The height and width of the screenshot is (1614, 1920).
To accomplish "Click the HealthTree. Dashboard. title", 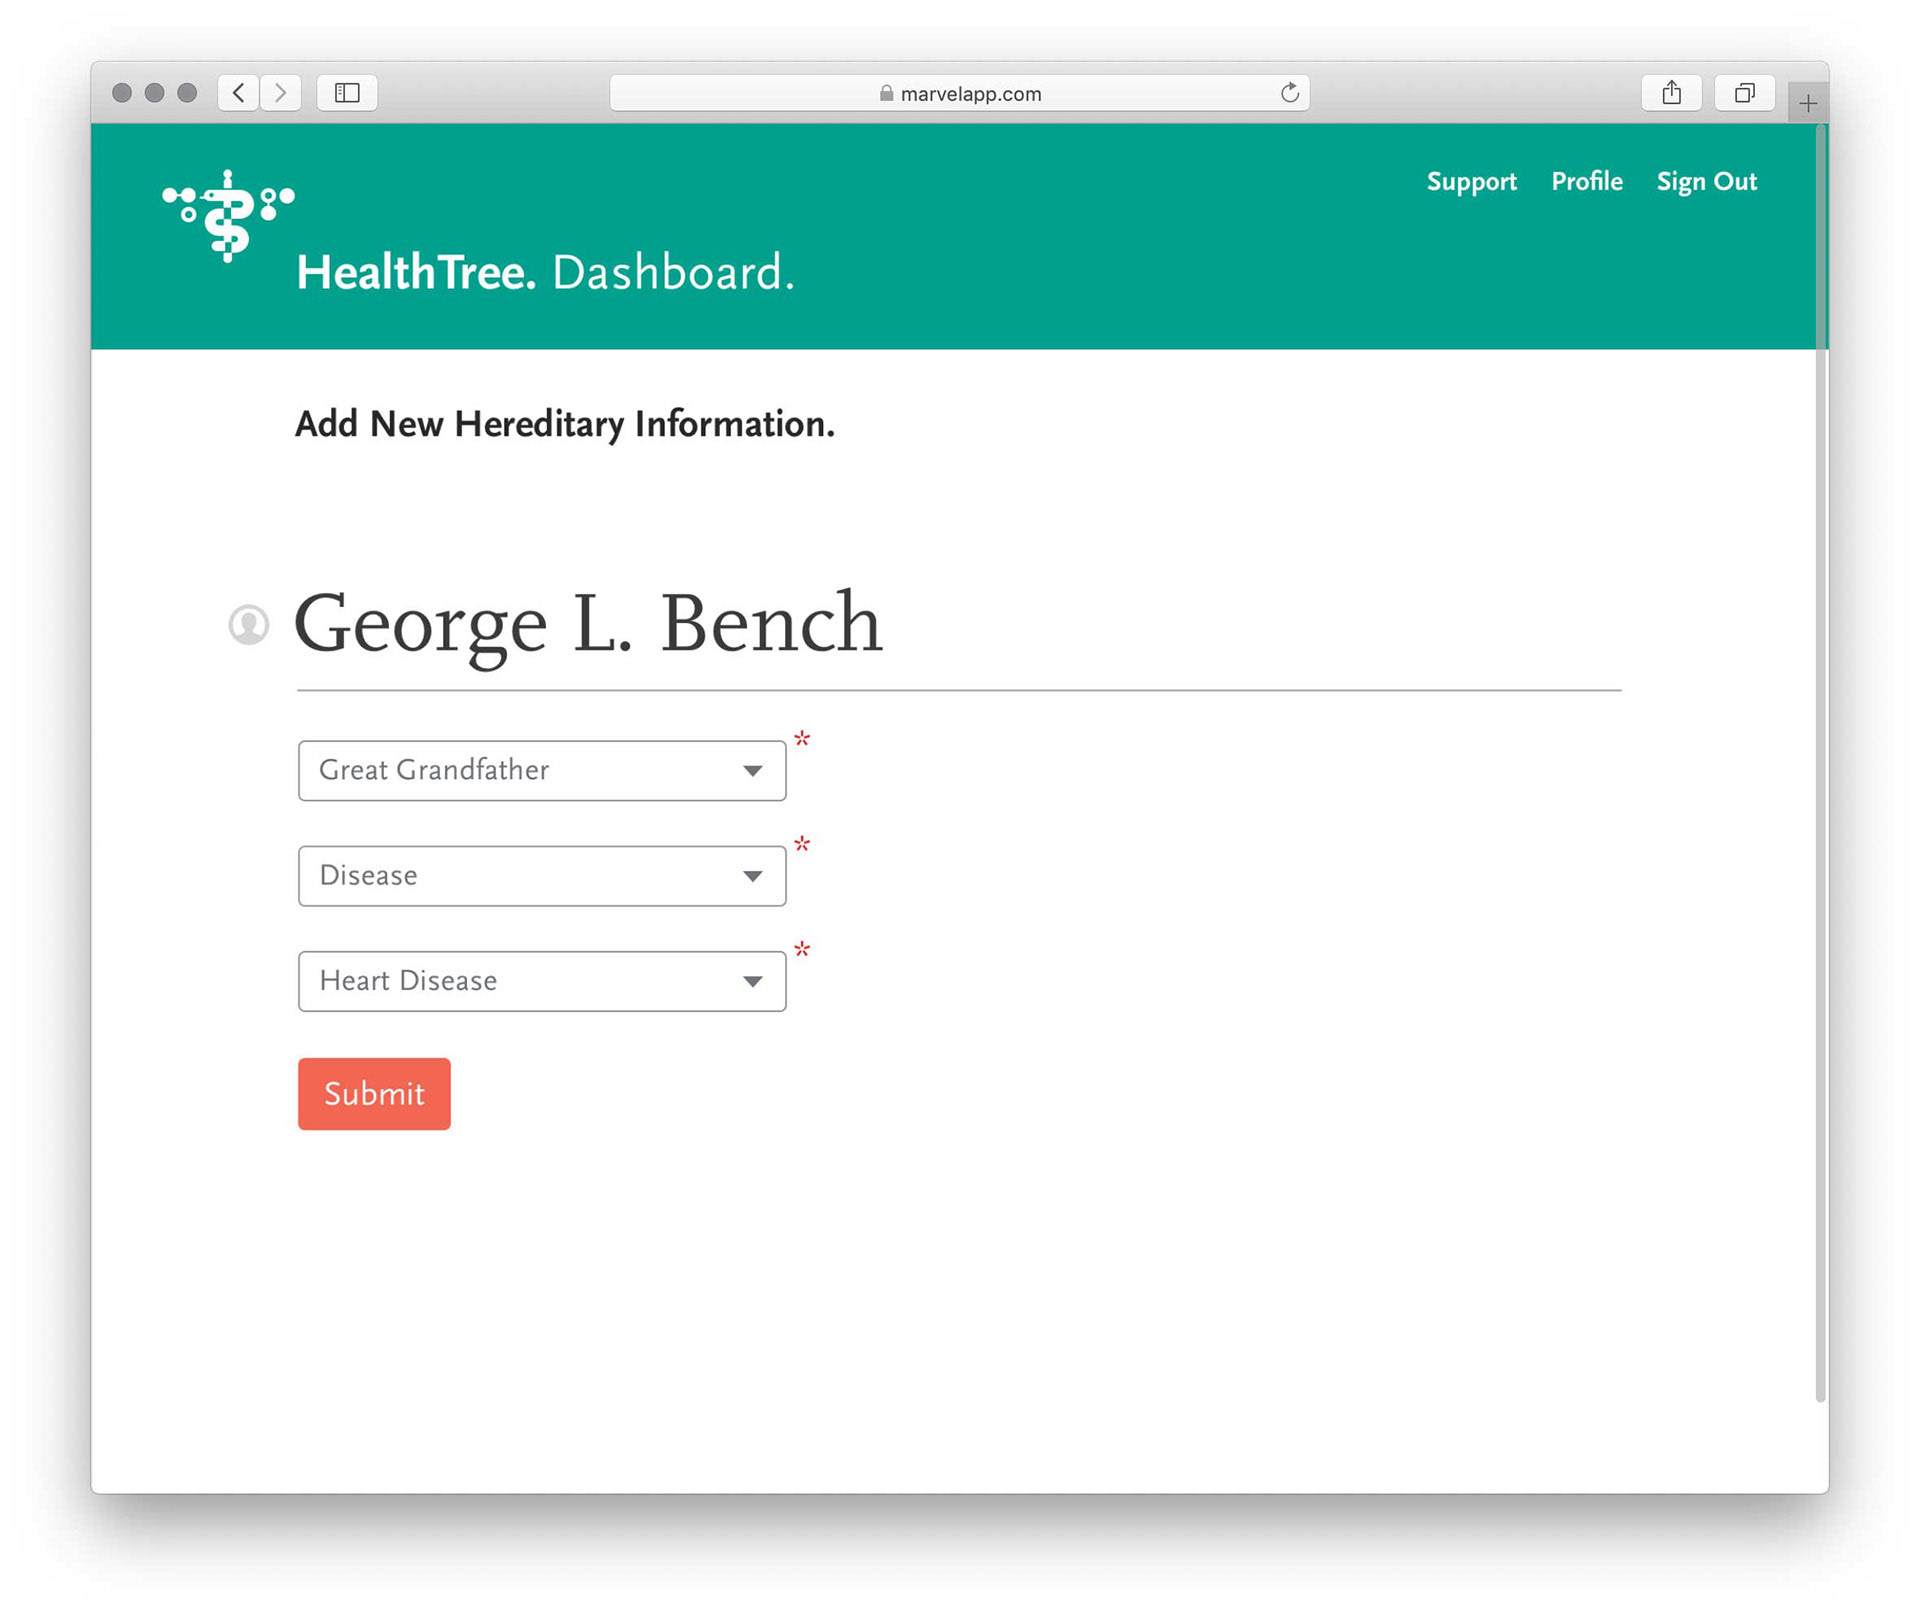I will pos(545,272).
